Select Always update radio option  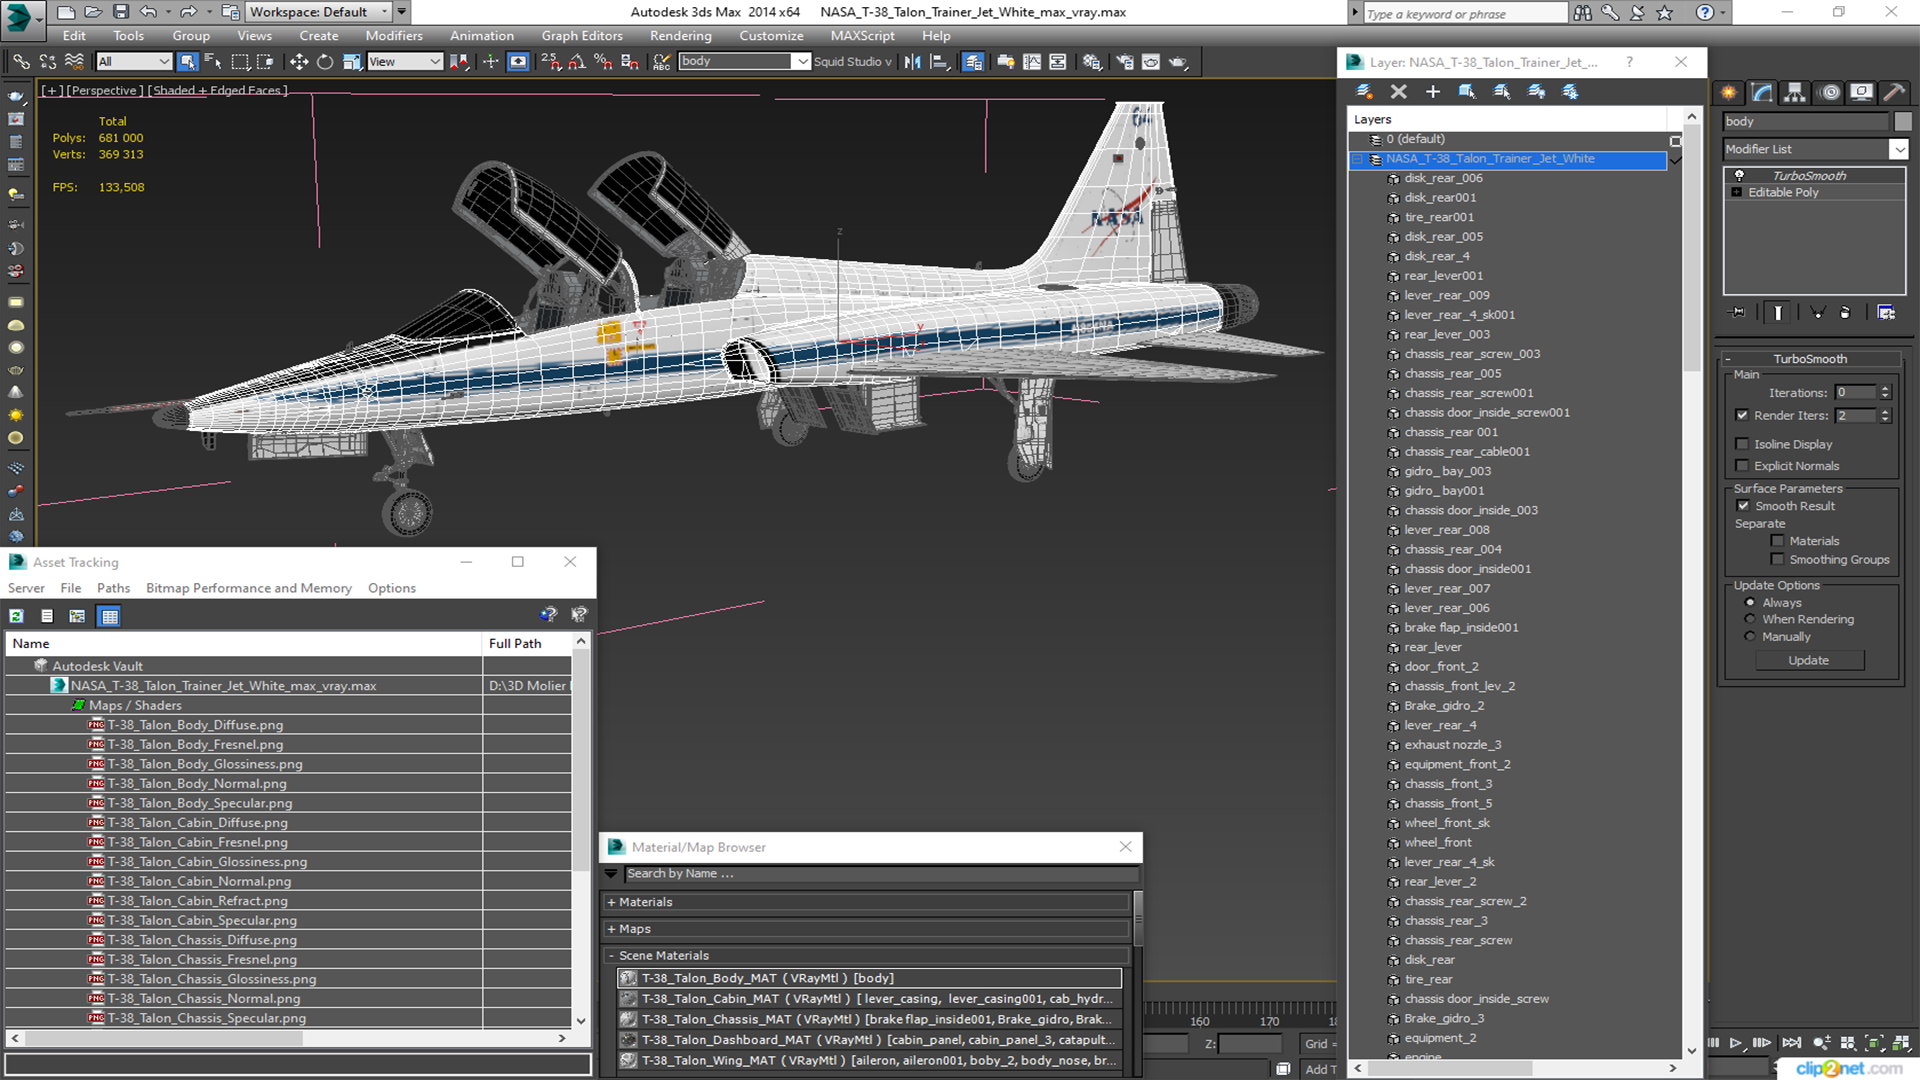point(1750,602)
